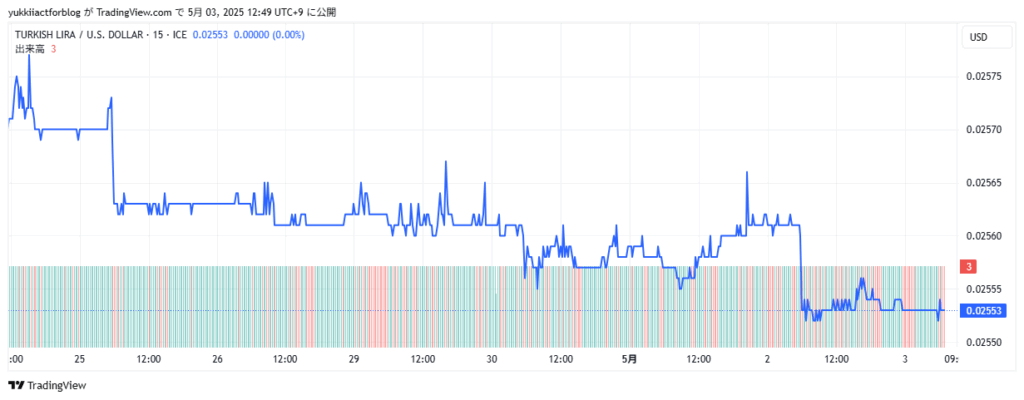Click the 0.02550 price axis label

tap(983, 342)
